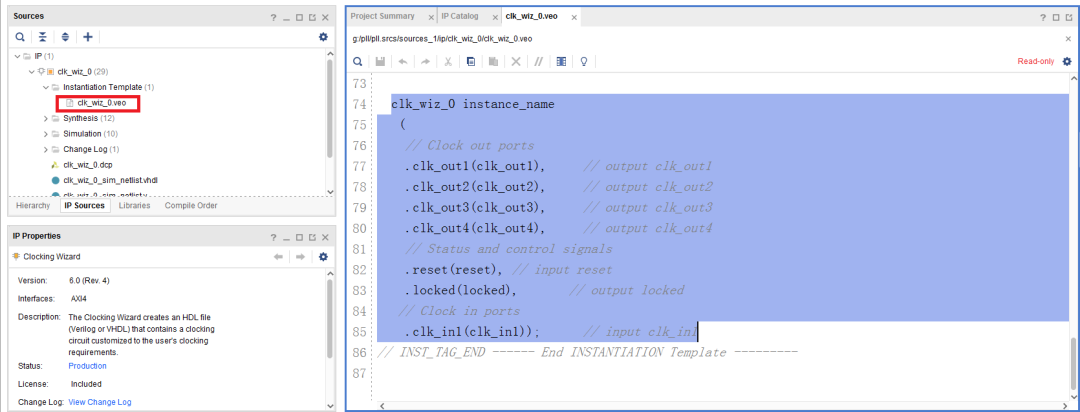Click the Clocking Wizard title in IP Properties
The height and width of the screenshot is (412, 1080).
[x=52, y=256]
